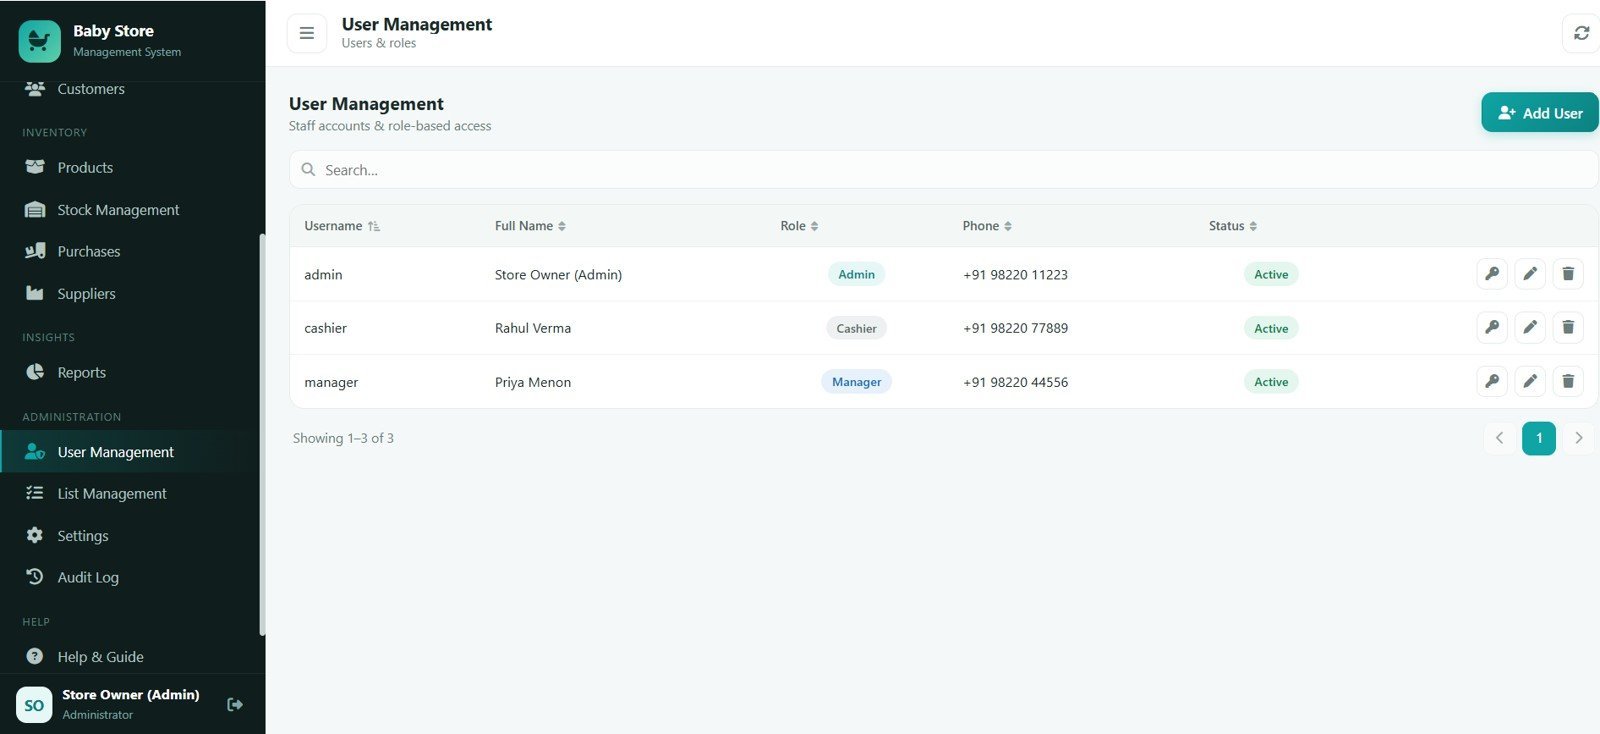The width and height of the screenshot is (1600, 734).
Task: Sort table by Phone column
Action: tap(987, 226)
